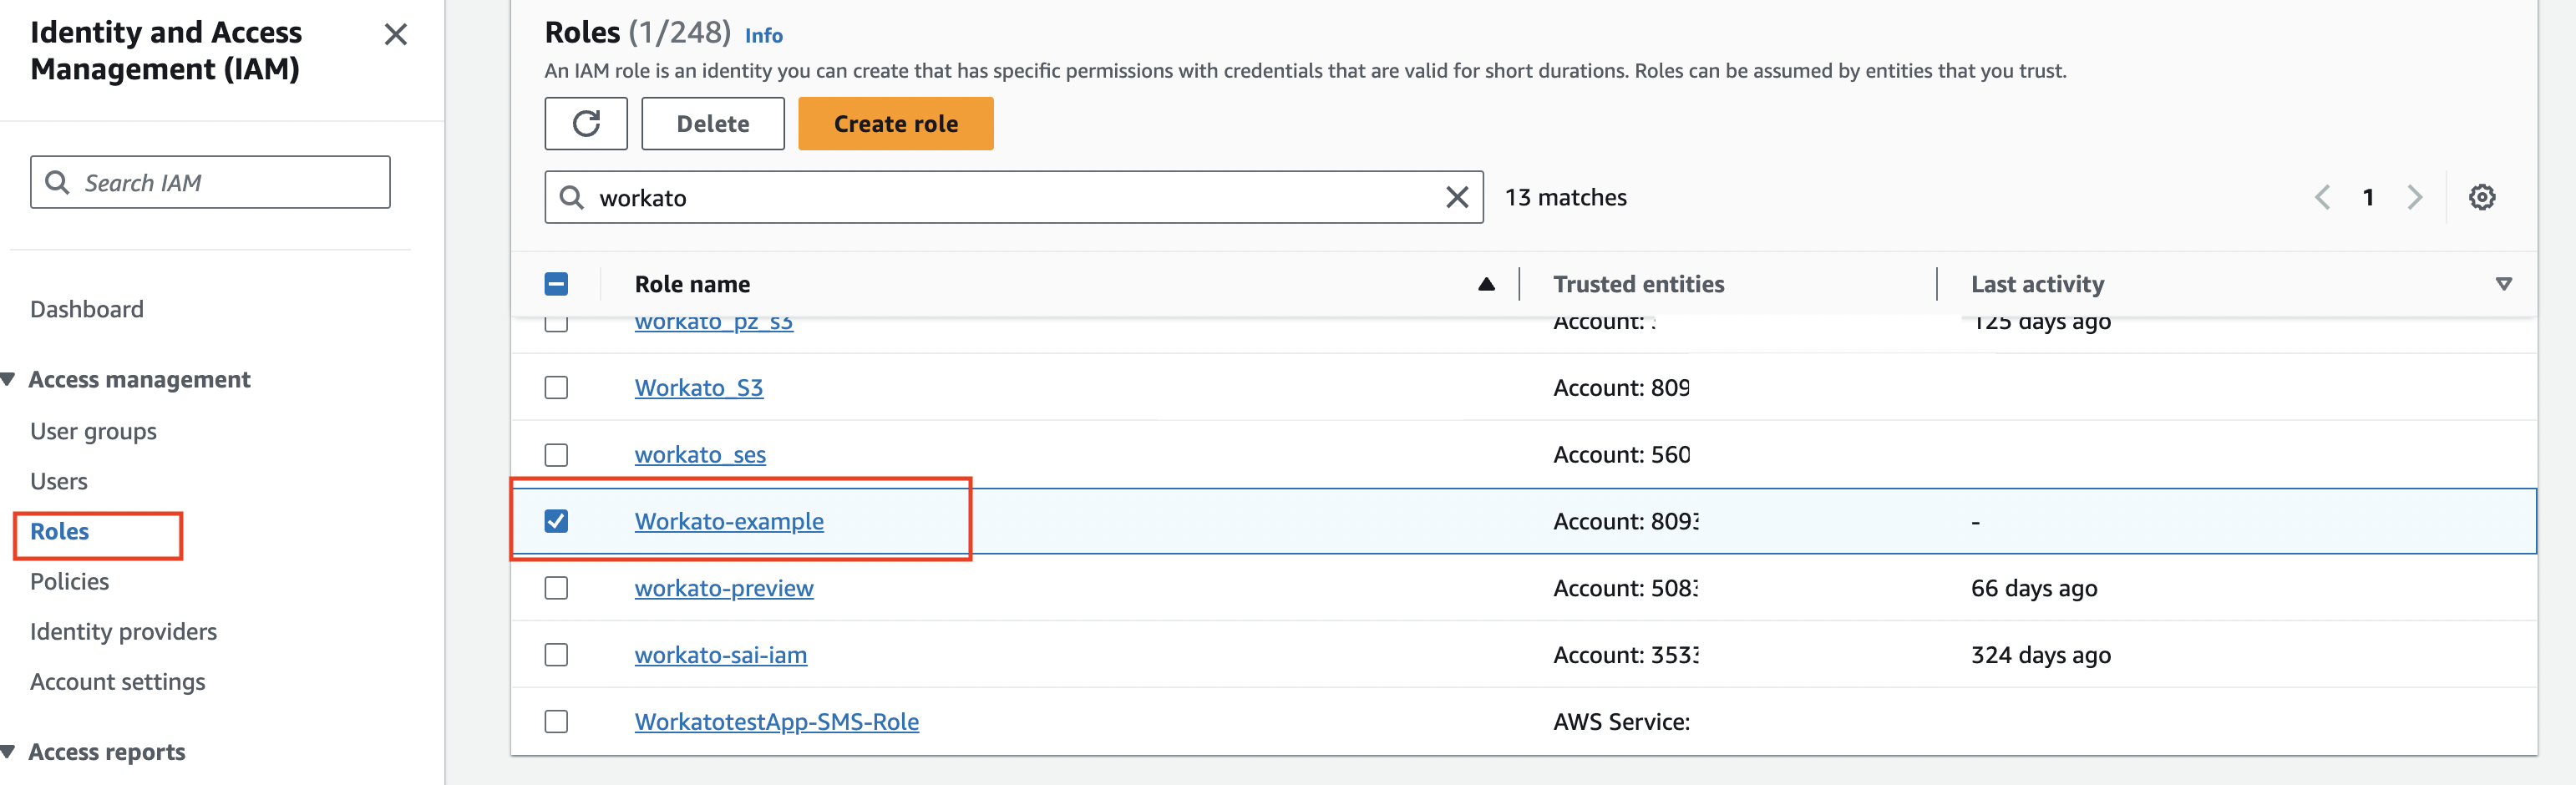Check the Workato_S3 role checkbox
This screenshot has width=2576, height=785.
(556, 387)
